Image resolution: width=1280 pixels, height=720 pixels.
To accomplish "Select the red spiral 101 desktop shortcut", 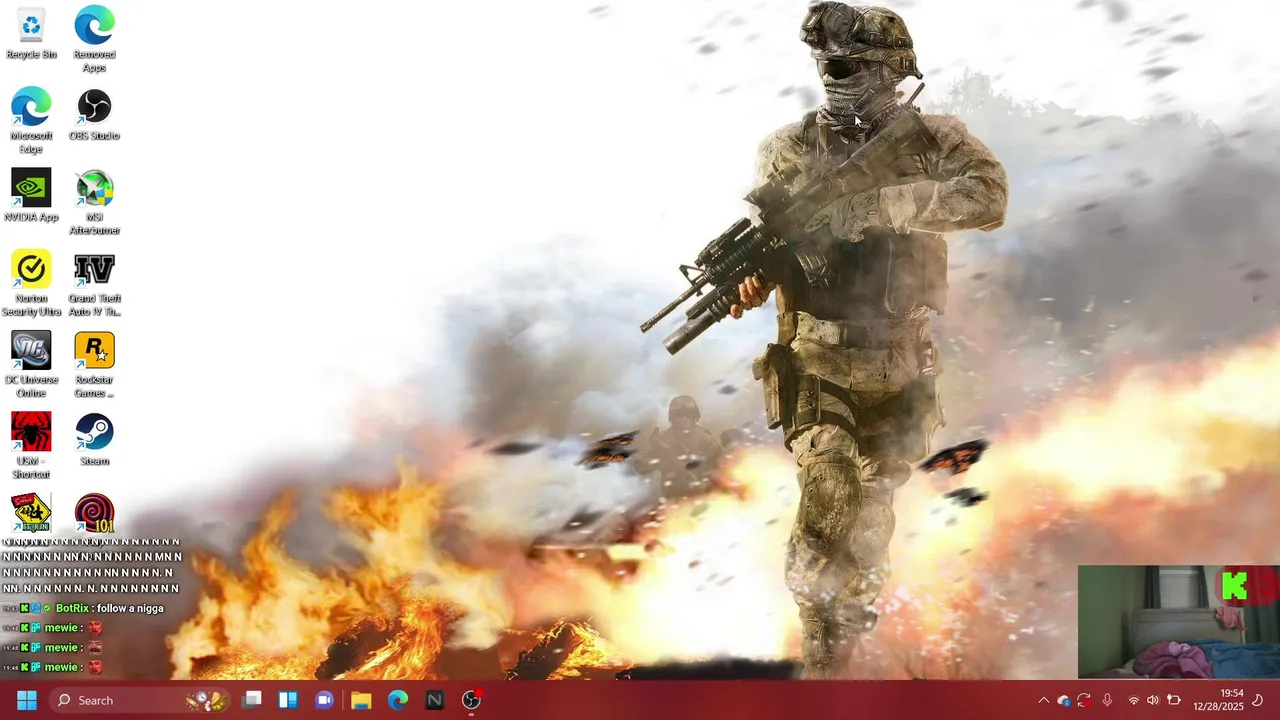I will 94,513.
